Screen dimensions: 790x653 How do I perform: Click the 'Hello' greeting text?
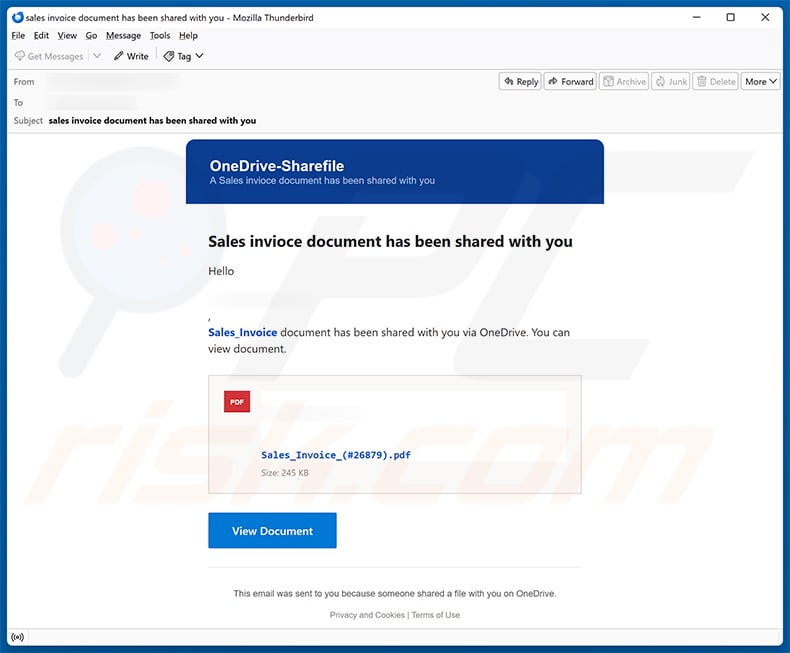(221, 271)
